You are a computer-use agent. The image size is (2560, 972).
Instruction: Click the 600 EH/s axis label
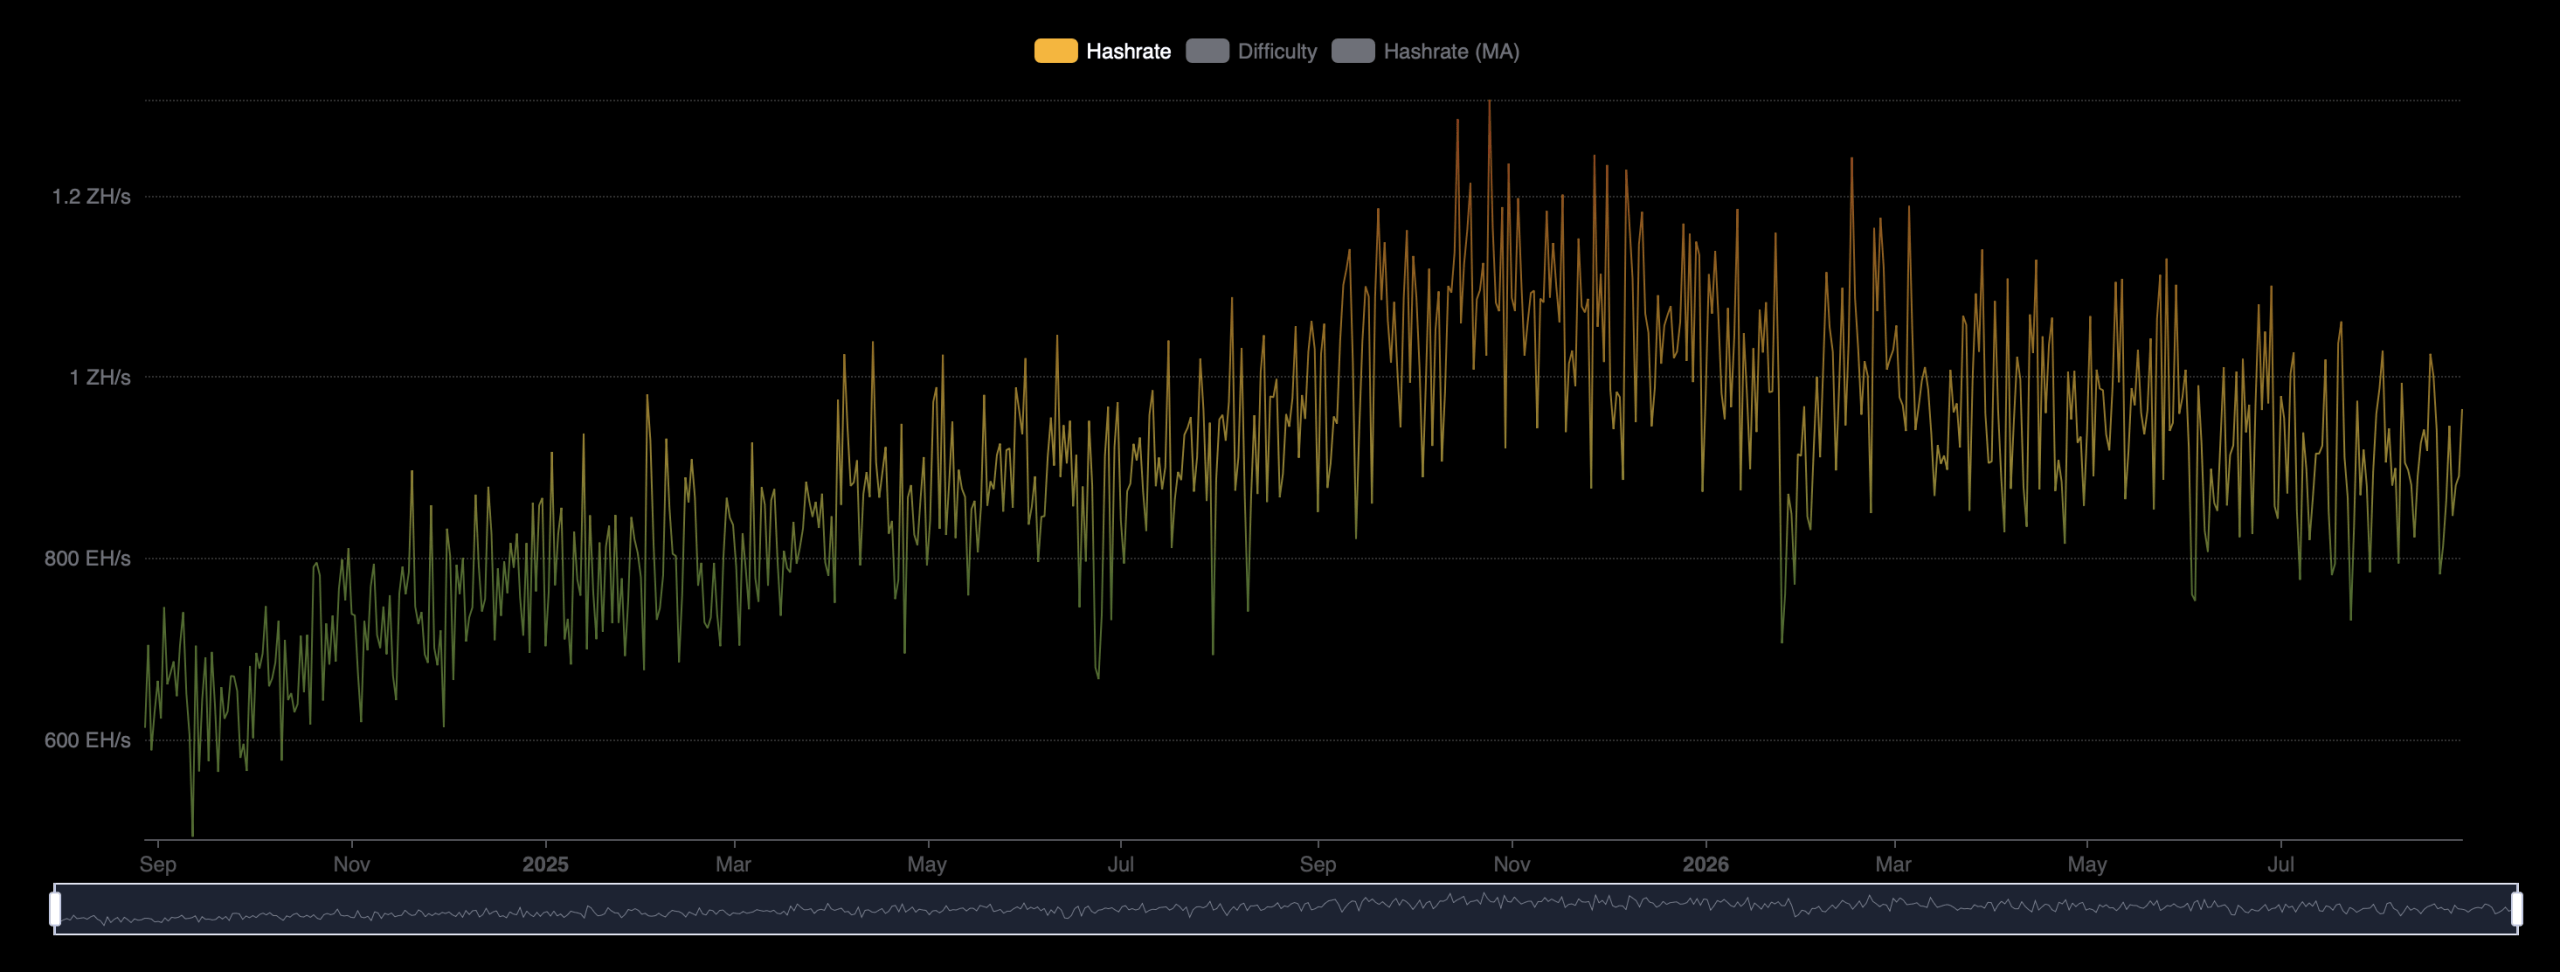[87, 741]
